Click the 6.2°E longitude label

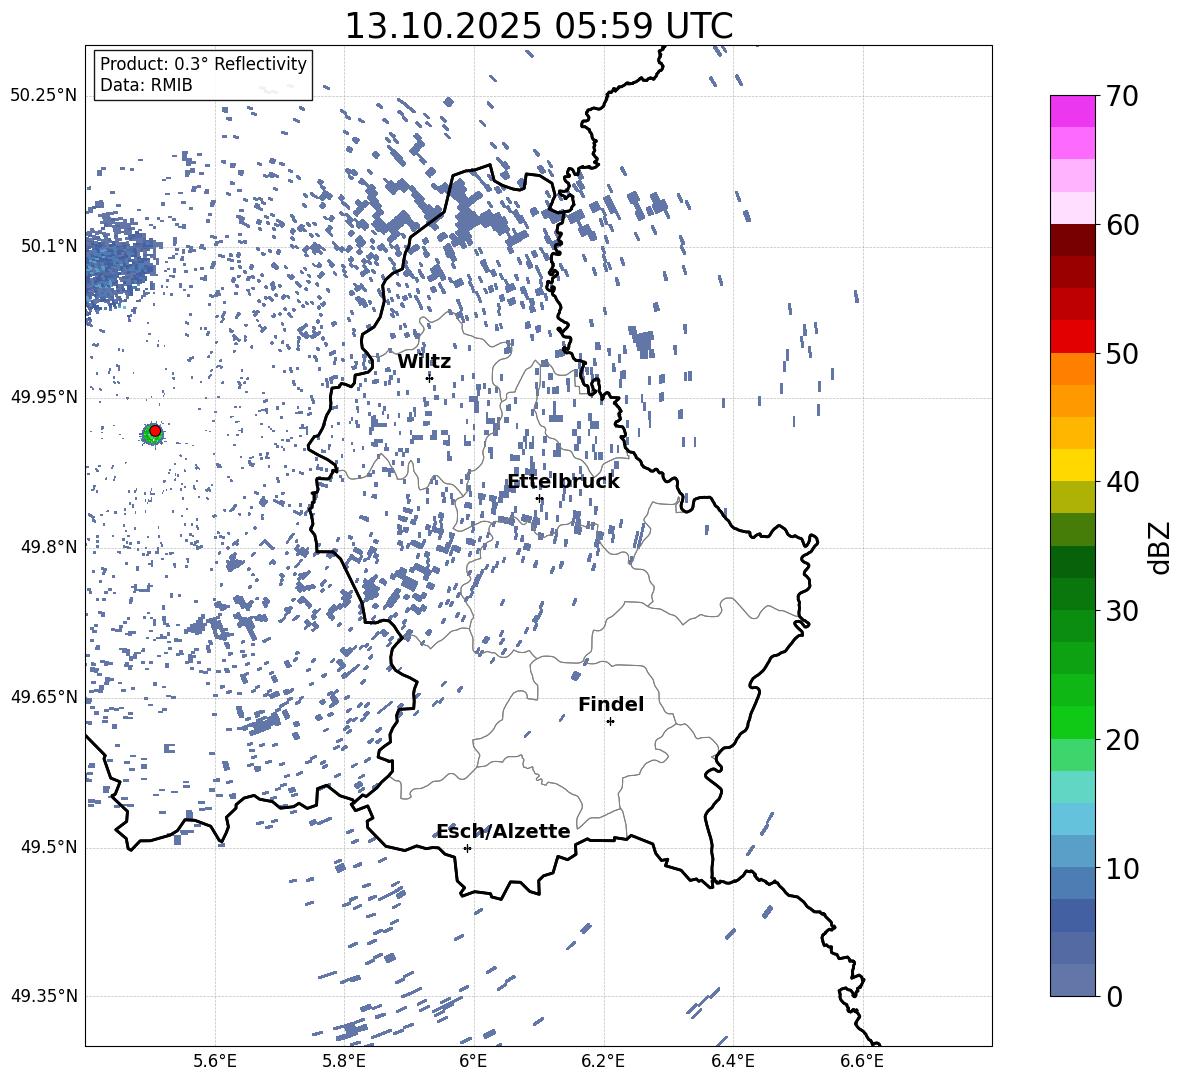603,1062
